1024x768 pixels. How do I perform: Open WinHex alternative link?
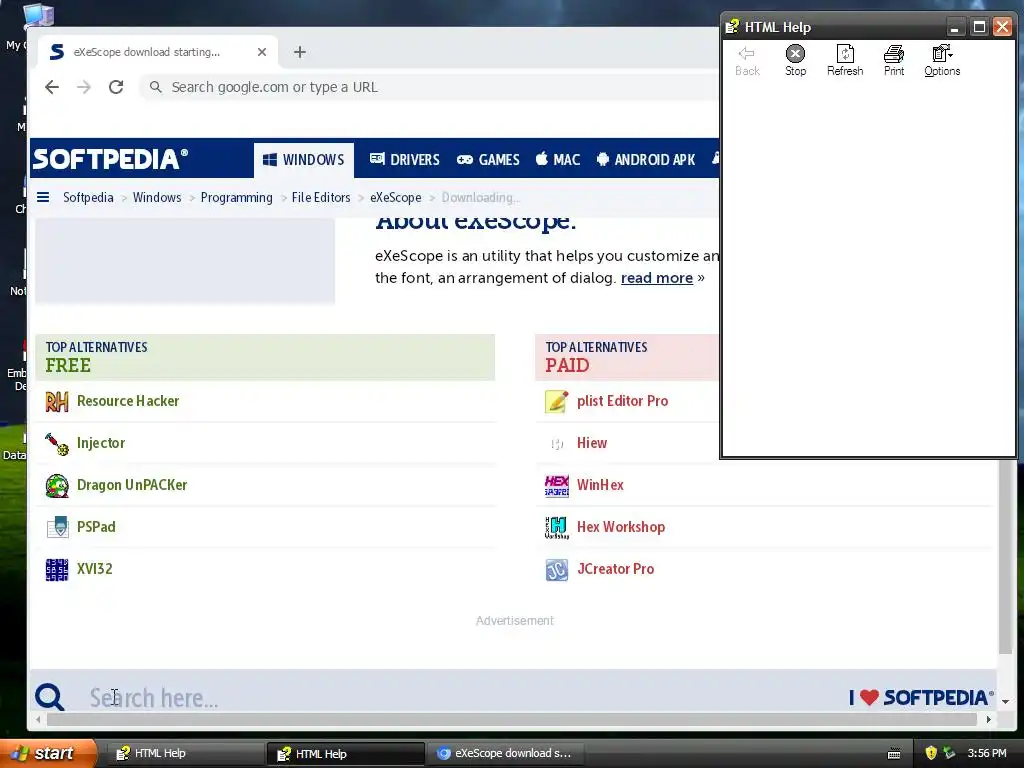pos(600,485)
